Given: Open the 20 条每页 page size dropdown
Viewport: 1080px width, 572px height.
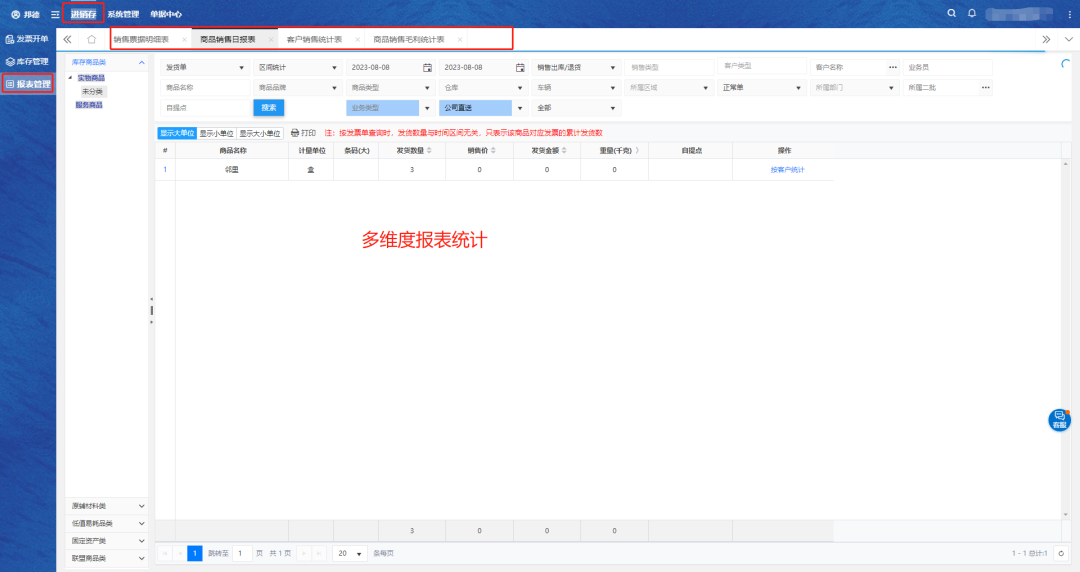Looking at the screenshot, I should pos(348,553).
